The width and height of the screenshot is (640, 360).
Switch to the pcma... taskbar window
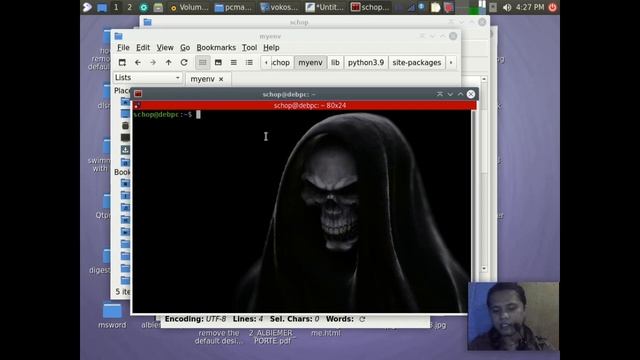(233, 7)
